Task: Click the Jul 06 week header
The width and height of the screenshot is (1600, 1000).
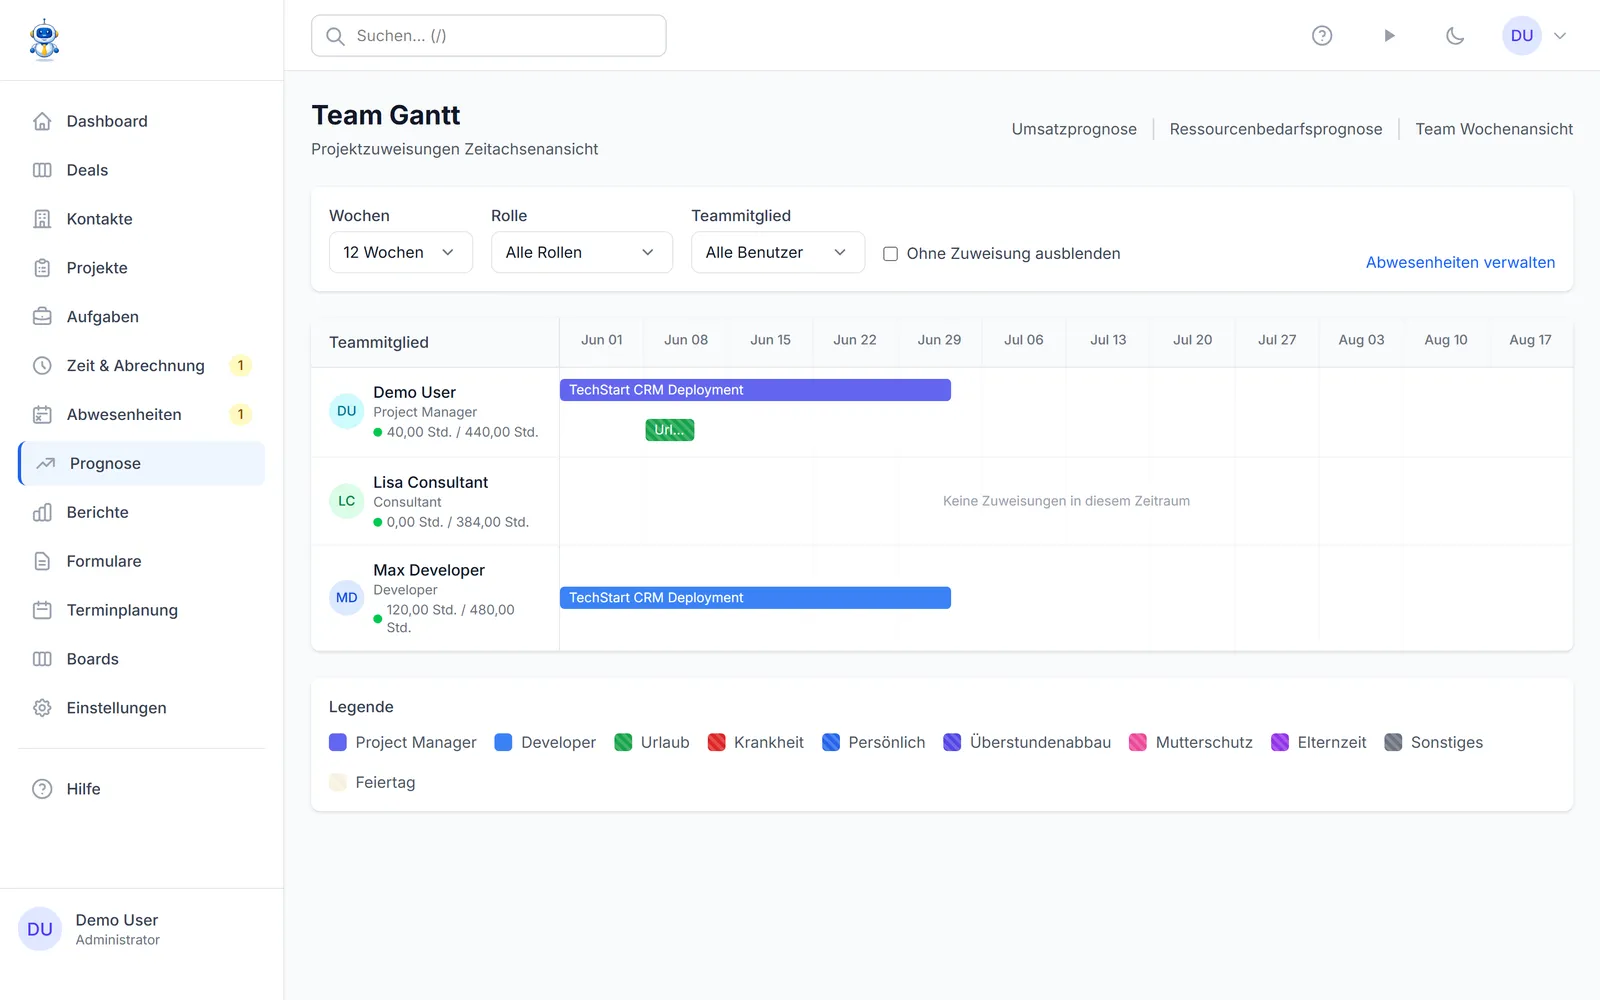Action: point(1024,340)
